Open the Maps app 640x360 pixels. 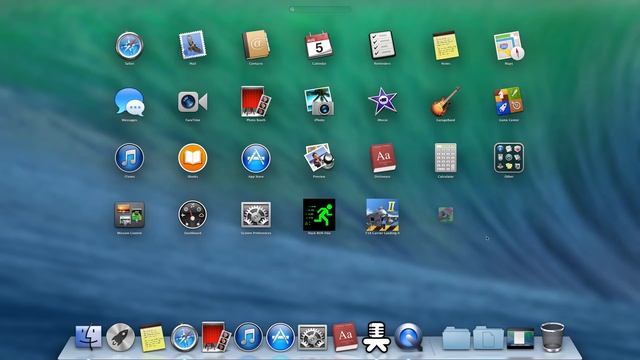(x=509, y=46)
